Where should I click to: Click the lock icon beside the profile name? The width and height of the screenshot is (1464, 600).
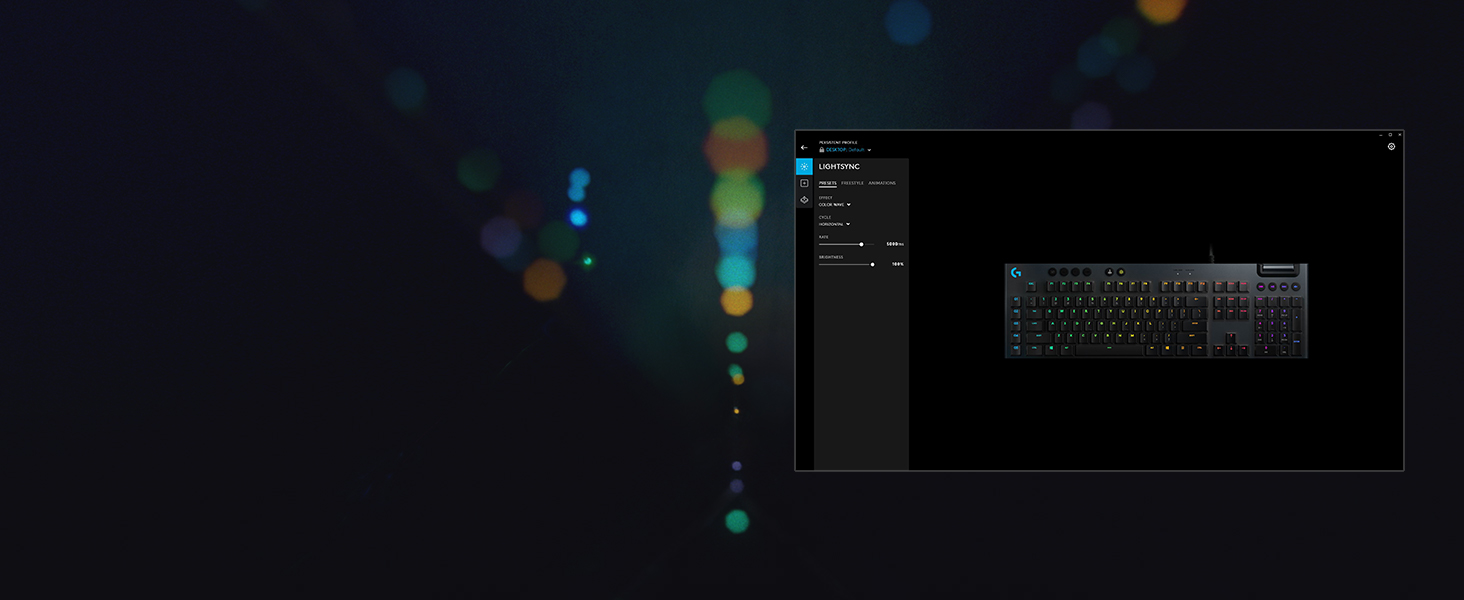(x=822, y=150)
